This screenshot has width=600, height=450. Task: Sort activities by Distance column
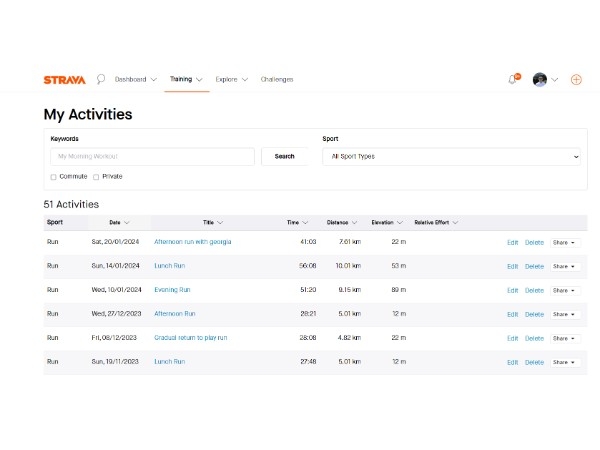(339, 223)
